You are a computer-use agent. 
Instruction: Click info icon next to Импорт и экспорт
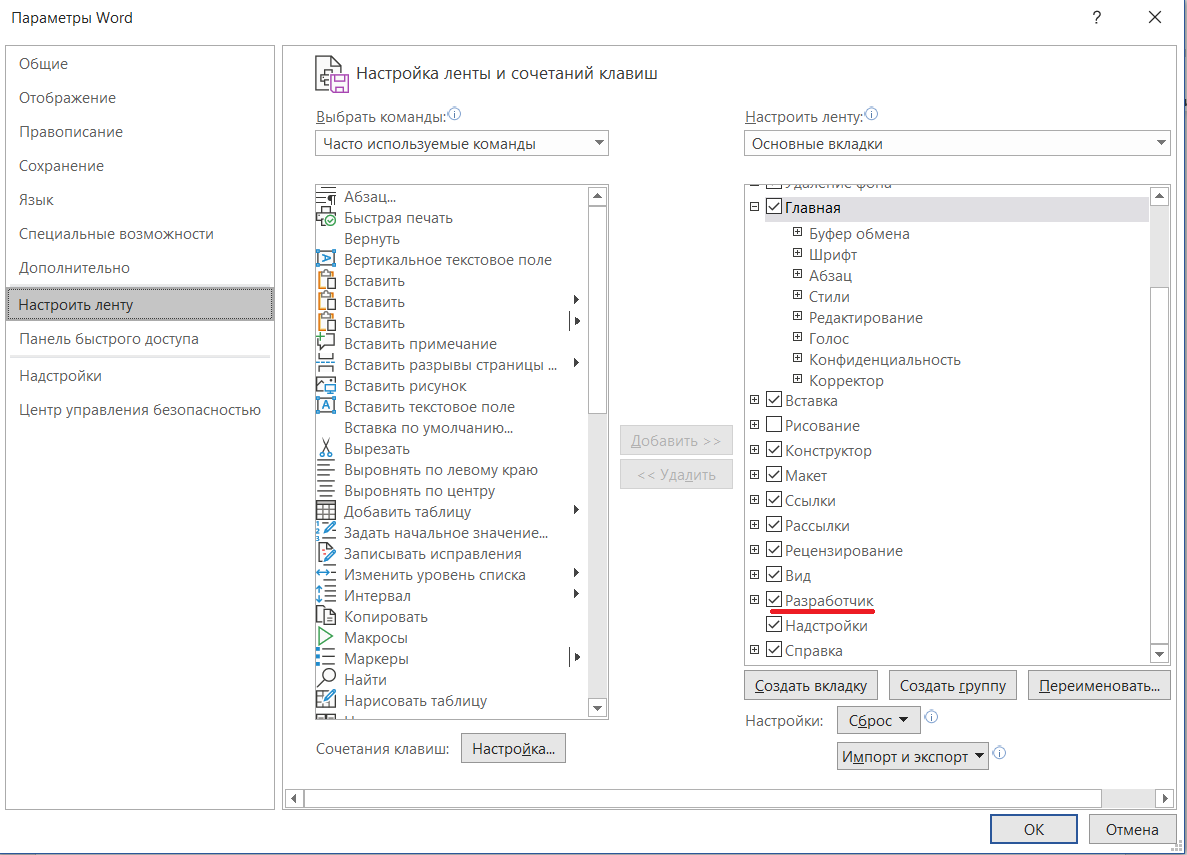(x=999, y=753)
